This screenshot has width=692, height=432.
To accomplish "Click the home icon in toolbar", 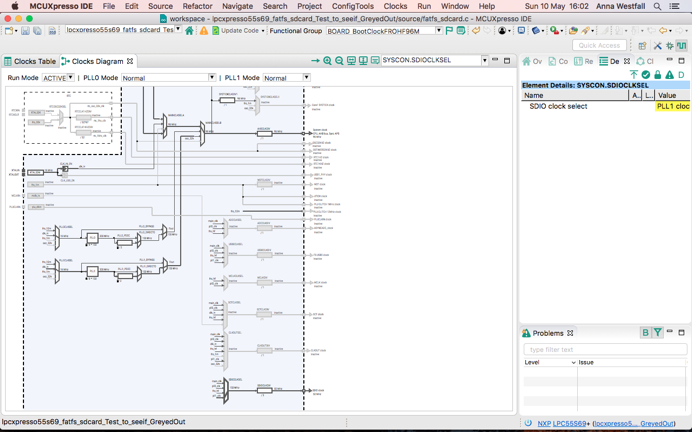I will pyautogui.click(x=190, y=31).
